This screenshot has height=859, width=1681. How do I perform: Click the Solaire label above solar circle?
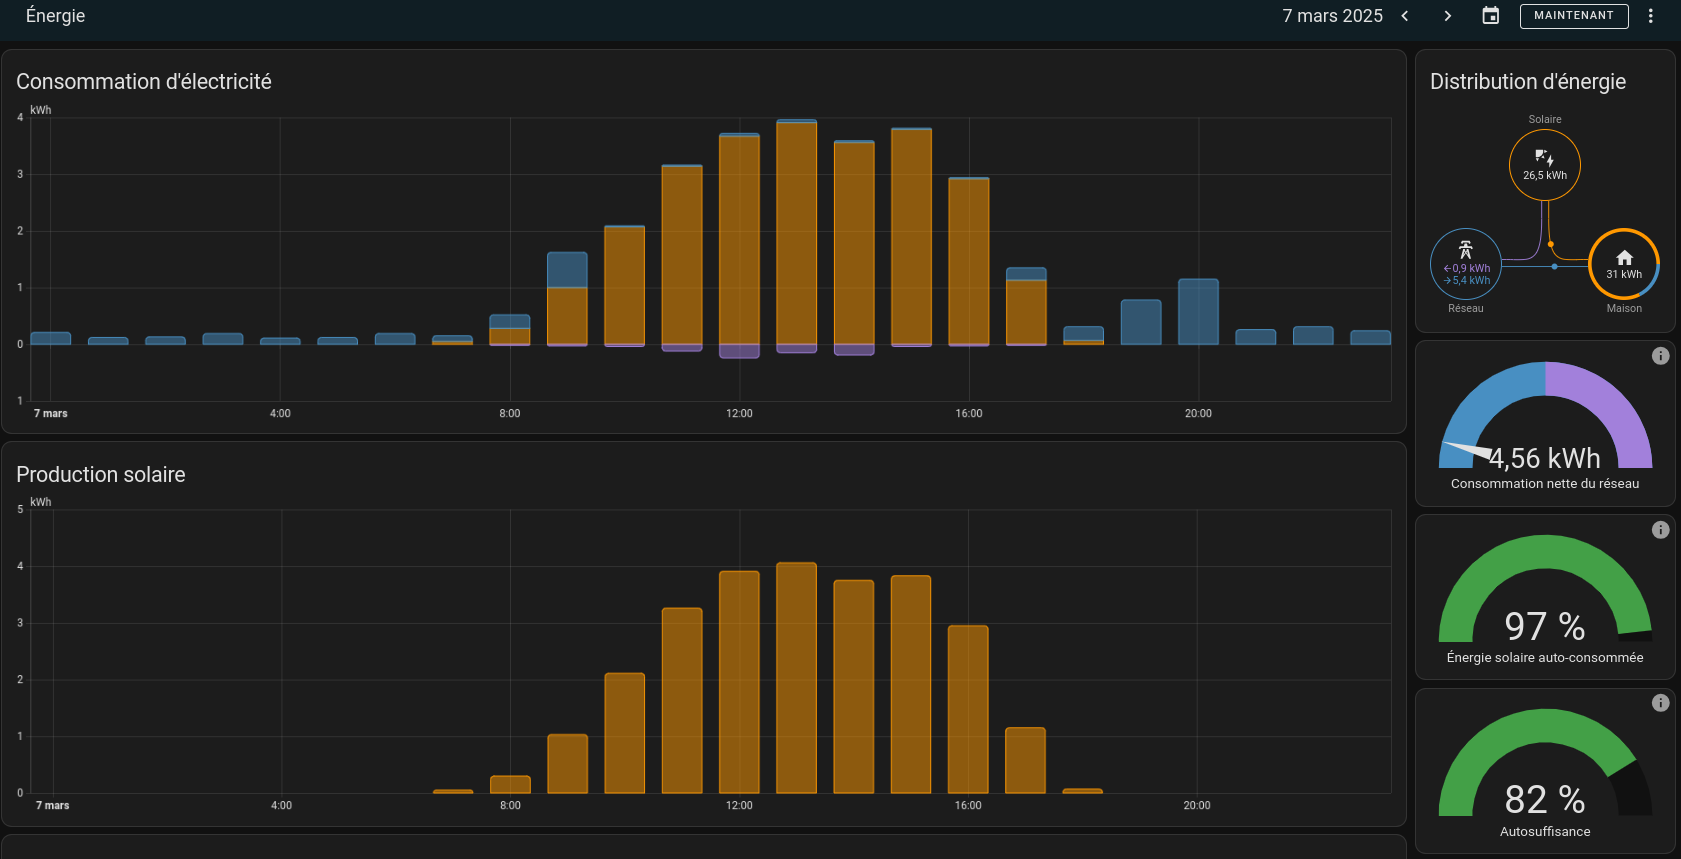[x=1545, y=119]
